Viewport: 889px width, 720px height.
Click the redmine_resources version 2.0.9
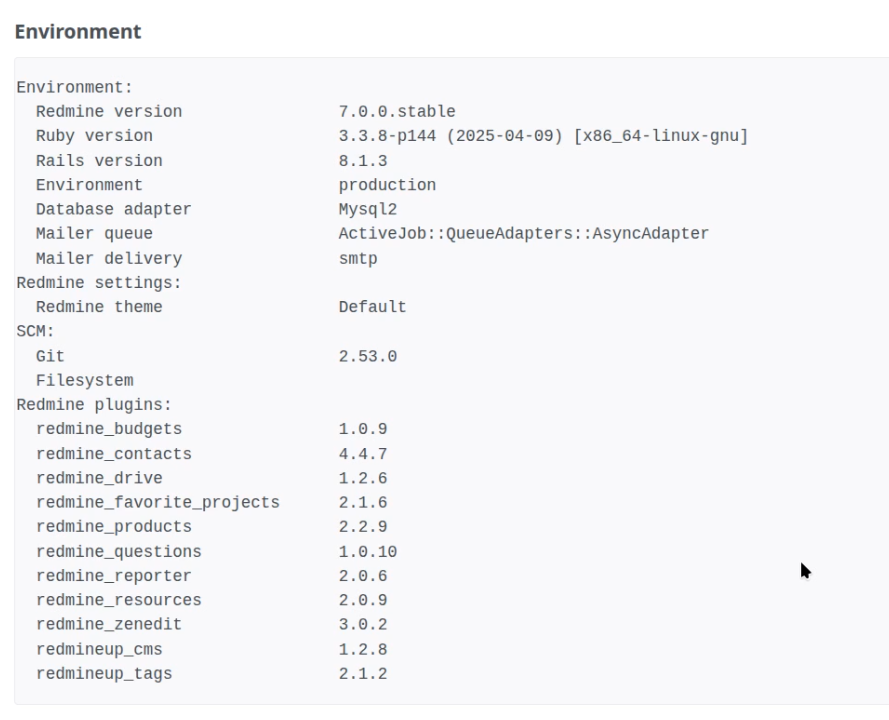[x=363, y=601]
